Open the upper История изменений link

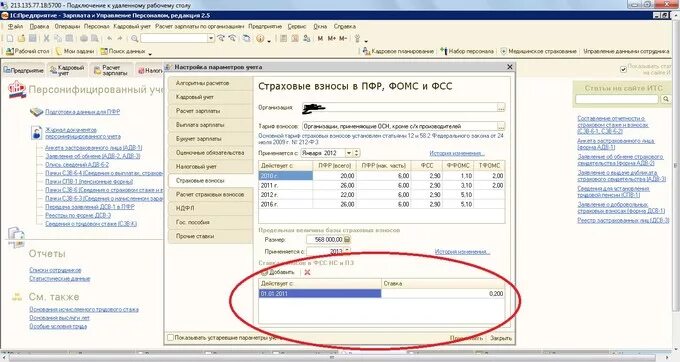[x=457, y=153]
